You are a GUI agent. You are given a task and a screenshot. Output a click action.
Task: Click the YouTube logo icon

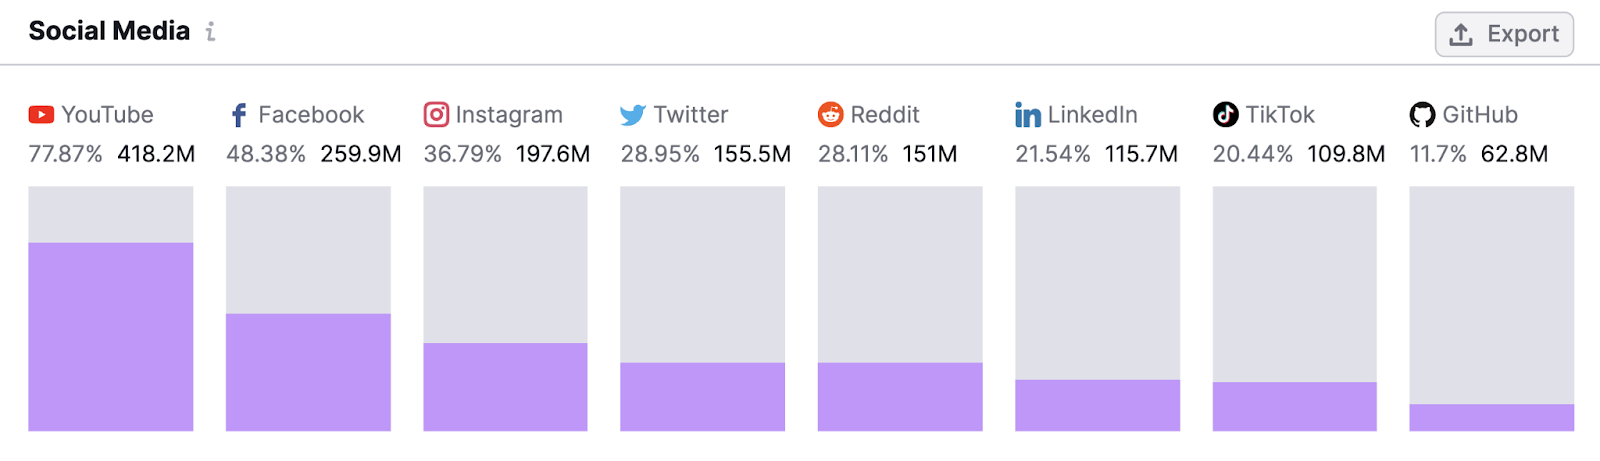tap(41, 115)
